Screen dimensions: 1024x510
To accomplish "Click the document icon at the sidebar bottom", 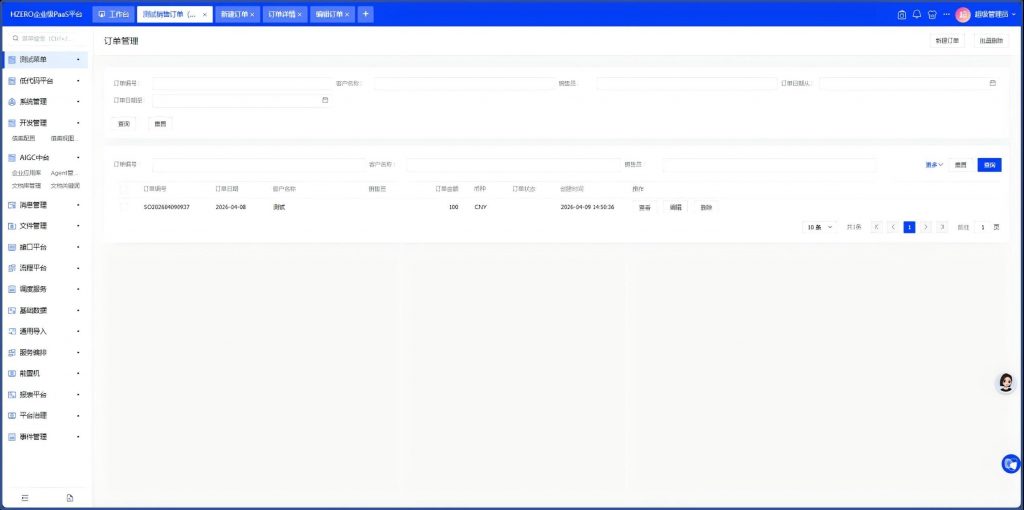I will tap(69, 497).
